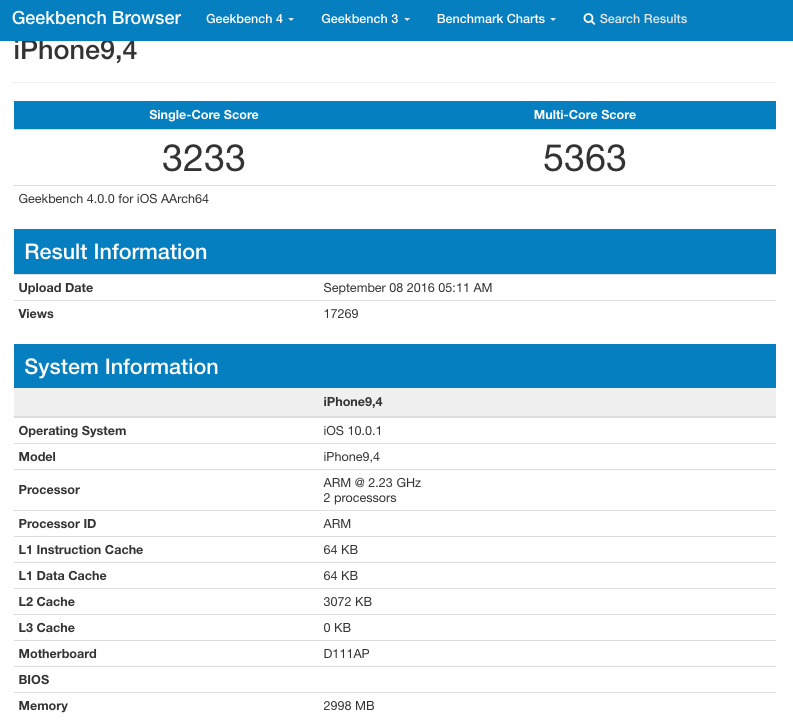The width and height of the screenshot is (793, 728).
Task: Select the views count 17269
Action: (x=341, y=314)
